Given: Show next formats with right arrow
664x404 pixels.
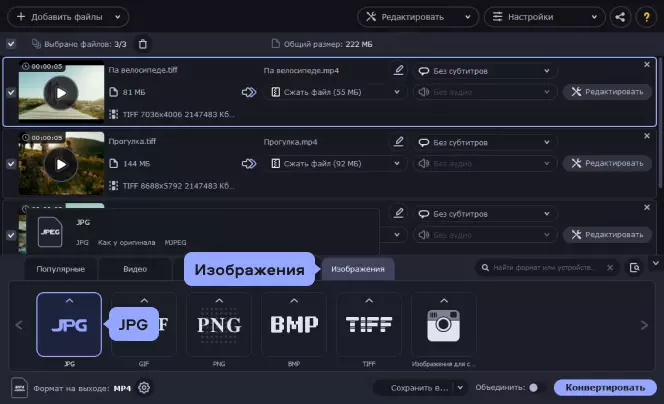Looking at the screenshot, I should [644, 325].
